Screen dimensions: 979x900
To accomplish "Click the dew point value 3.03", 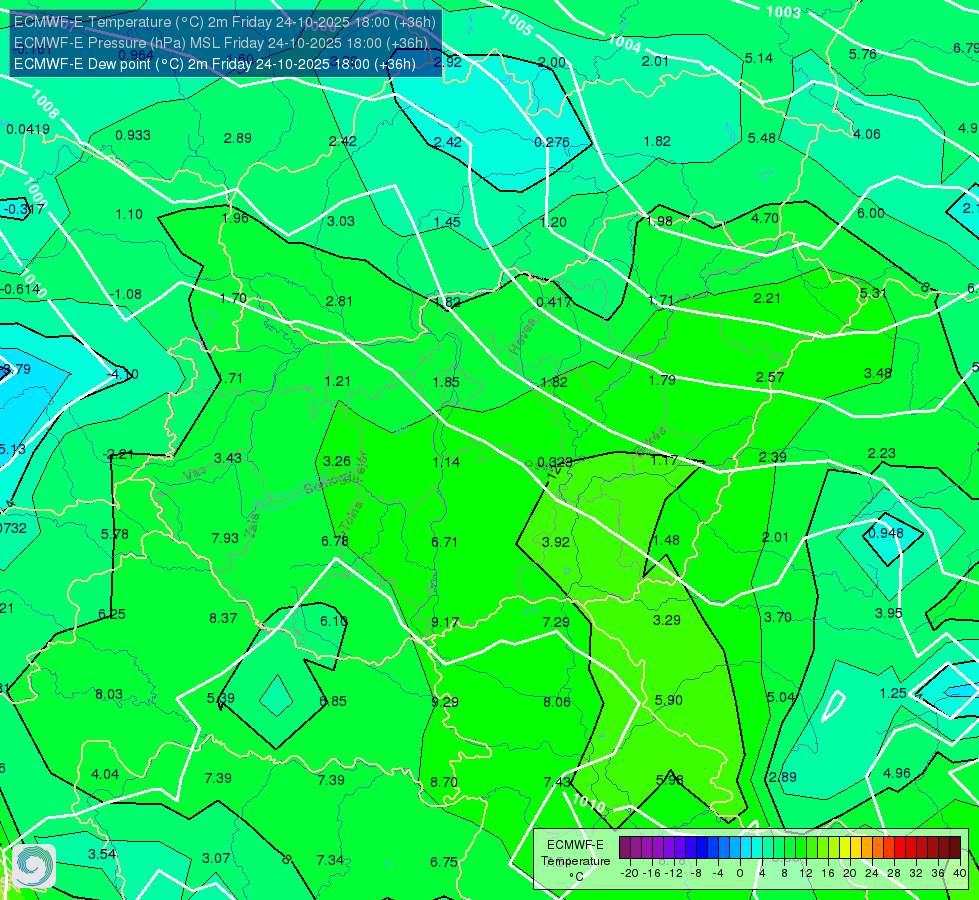I will coord(341,221).
